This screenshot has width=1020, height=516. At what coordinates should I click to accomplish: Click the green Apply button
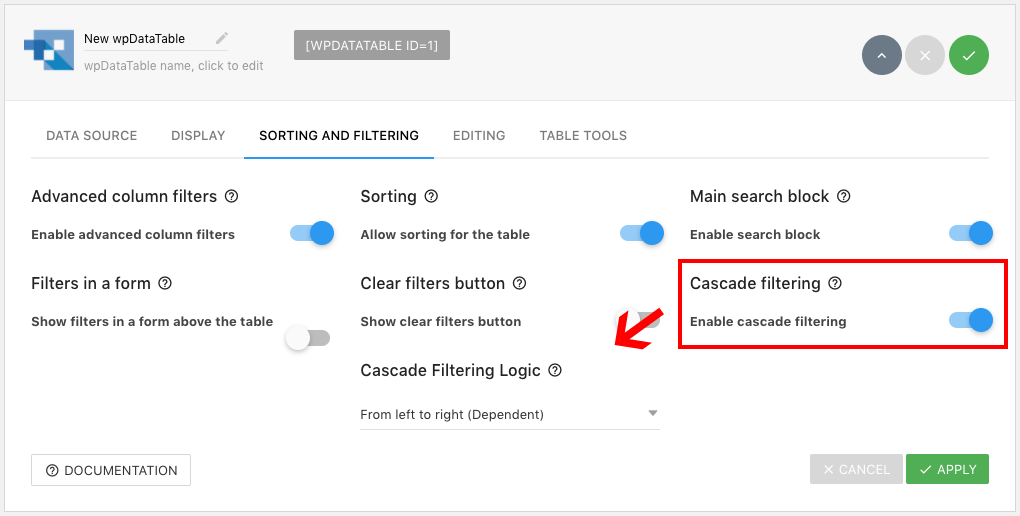tap(947, 469)
